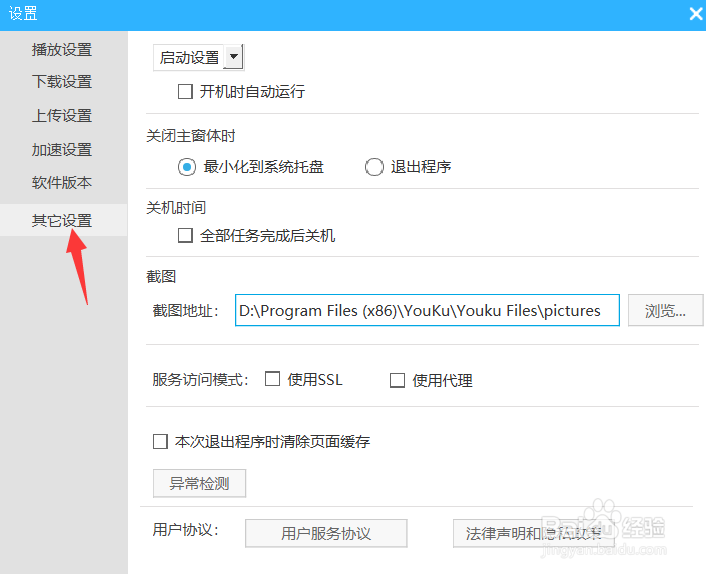Expand the 启动设置 dropdown arrow
This screenshot has width=706, height=574.
234,57
